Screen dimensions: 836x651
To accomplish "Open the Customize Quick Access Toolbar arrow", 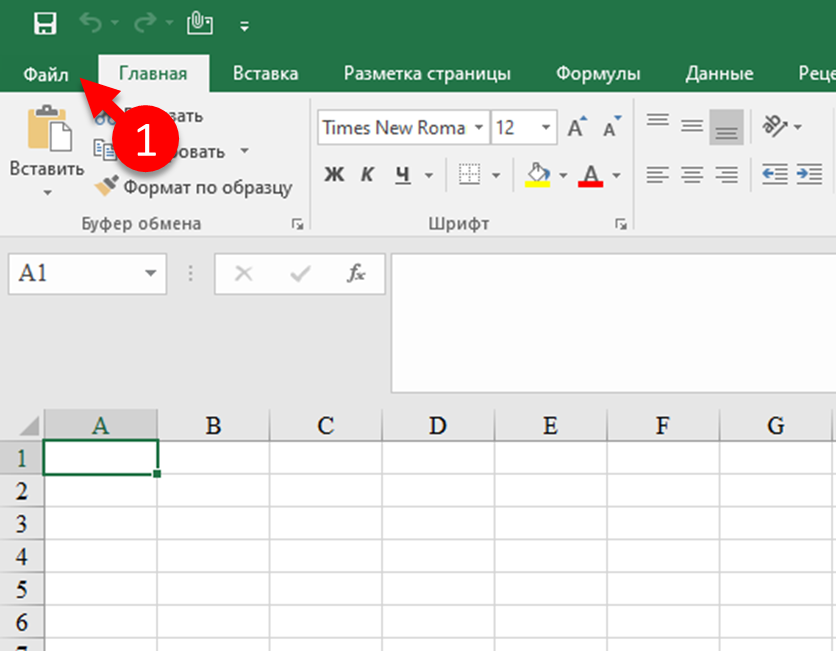I will (244, 26).
